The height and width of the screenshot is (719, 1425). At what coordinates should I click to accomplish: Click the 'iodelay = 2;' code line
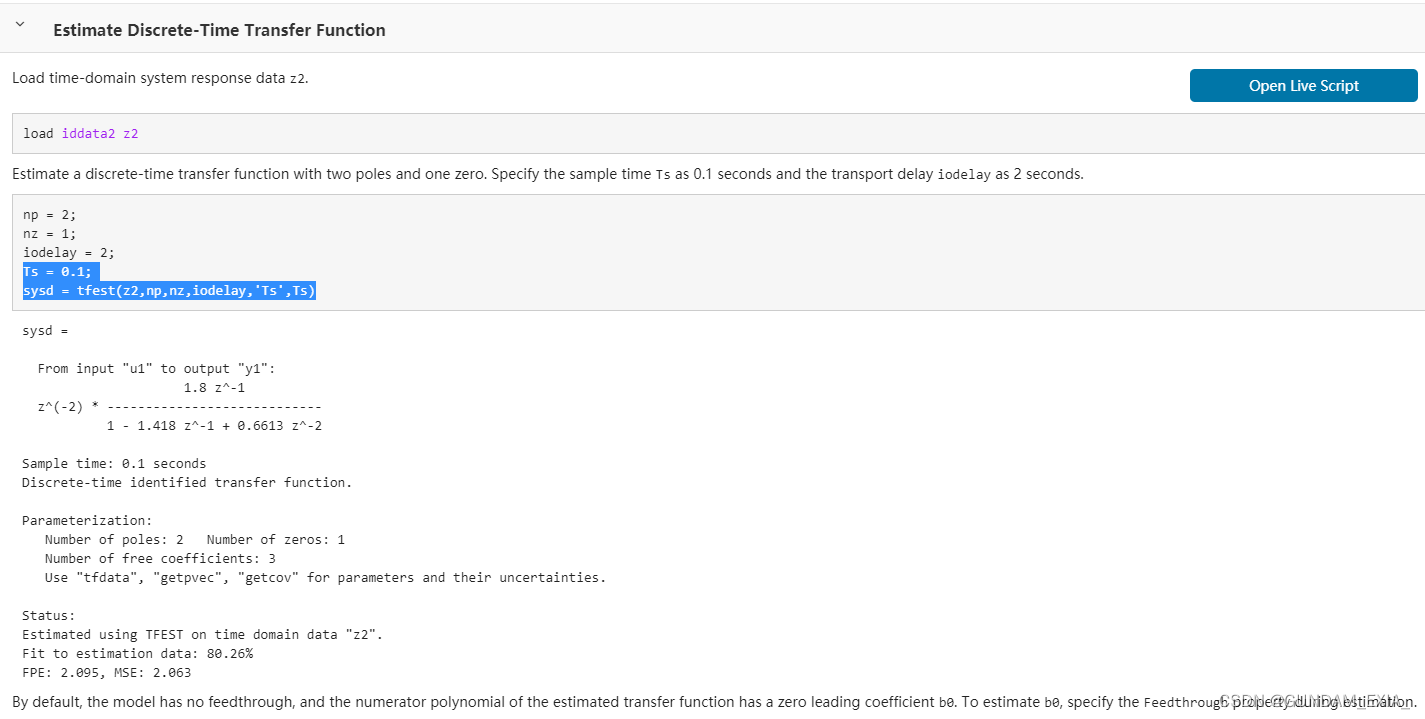(x=61, y=252)
